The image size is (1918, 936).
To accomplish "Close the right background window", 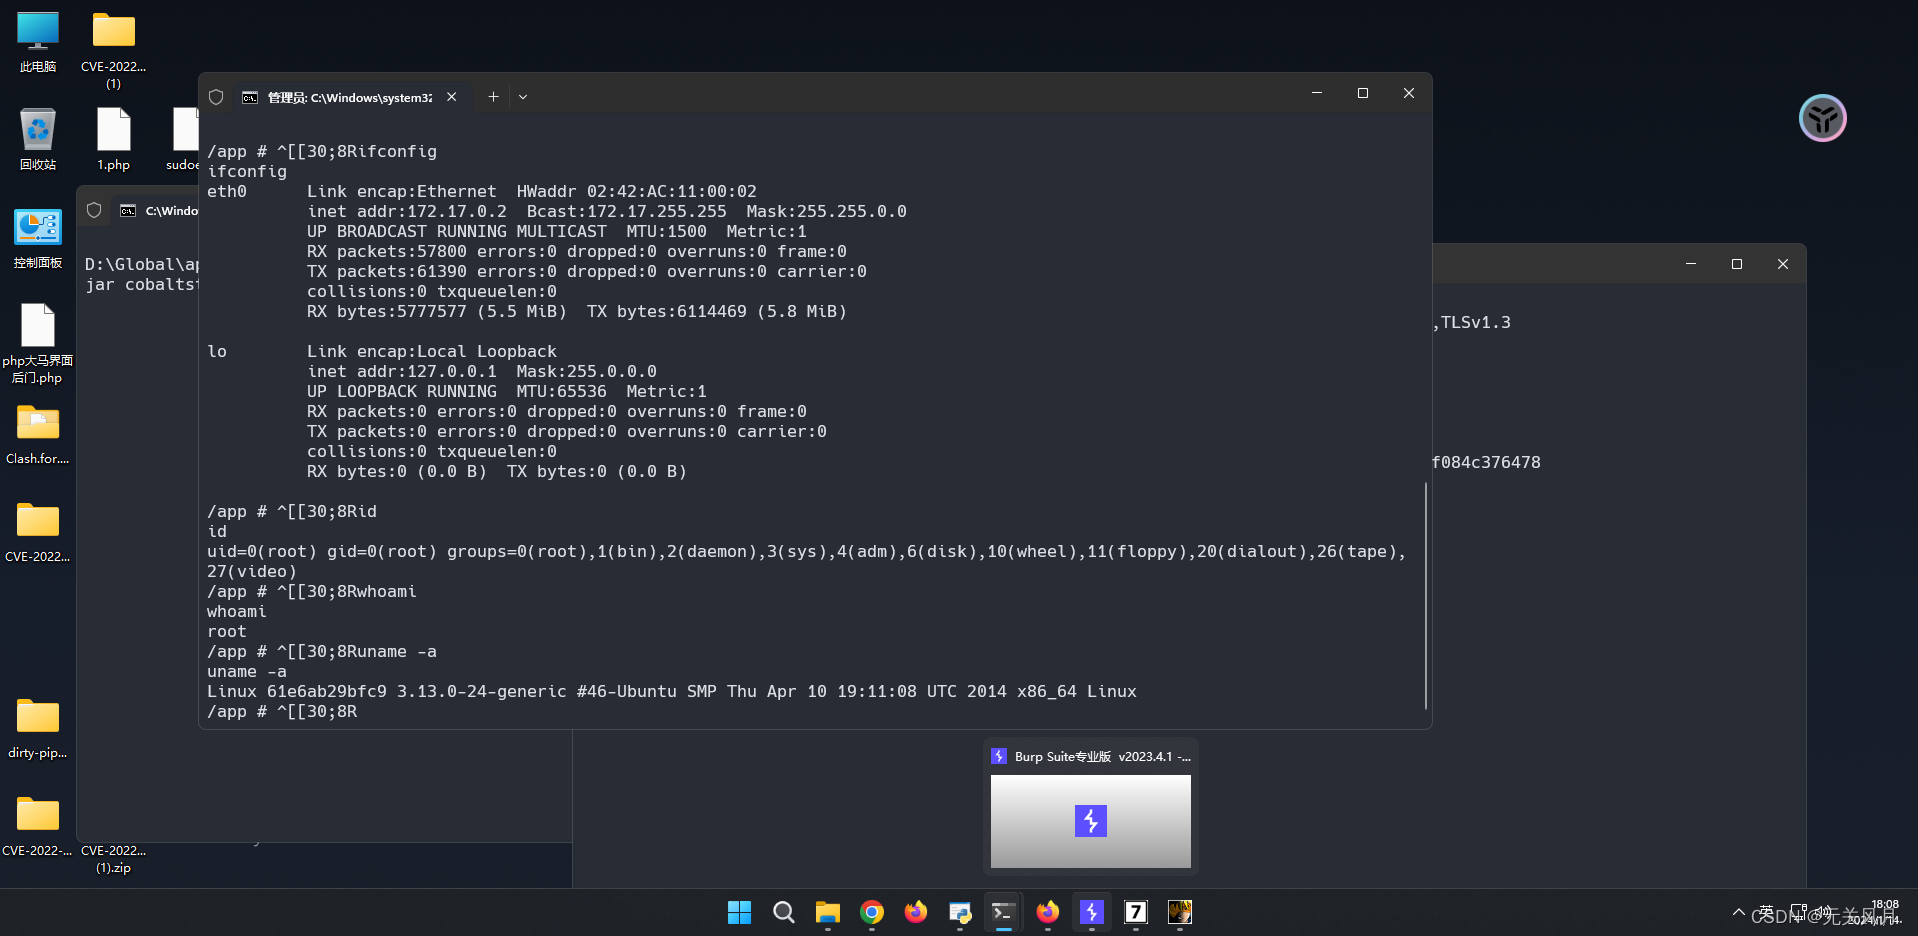I will point(1783,264).
